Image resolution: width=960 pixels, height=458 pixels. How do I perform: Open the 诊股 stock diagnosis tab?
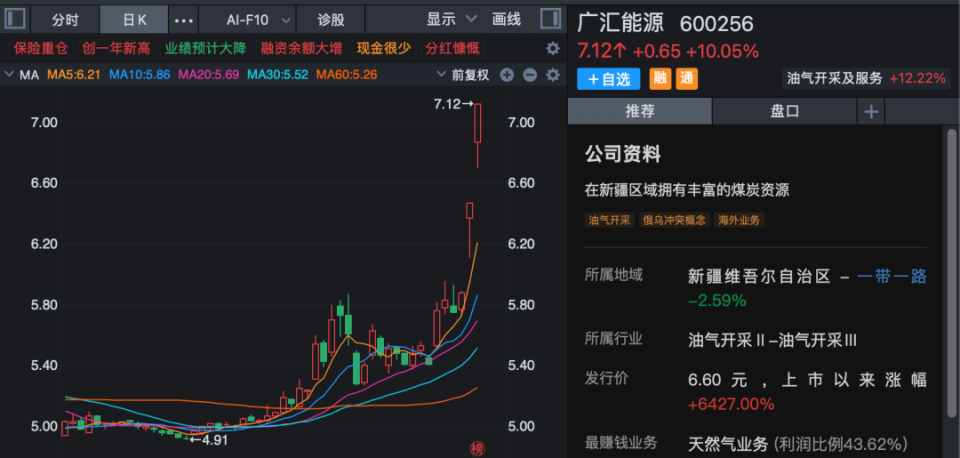(x=331, y=20)
